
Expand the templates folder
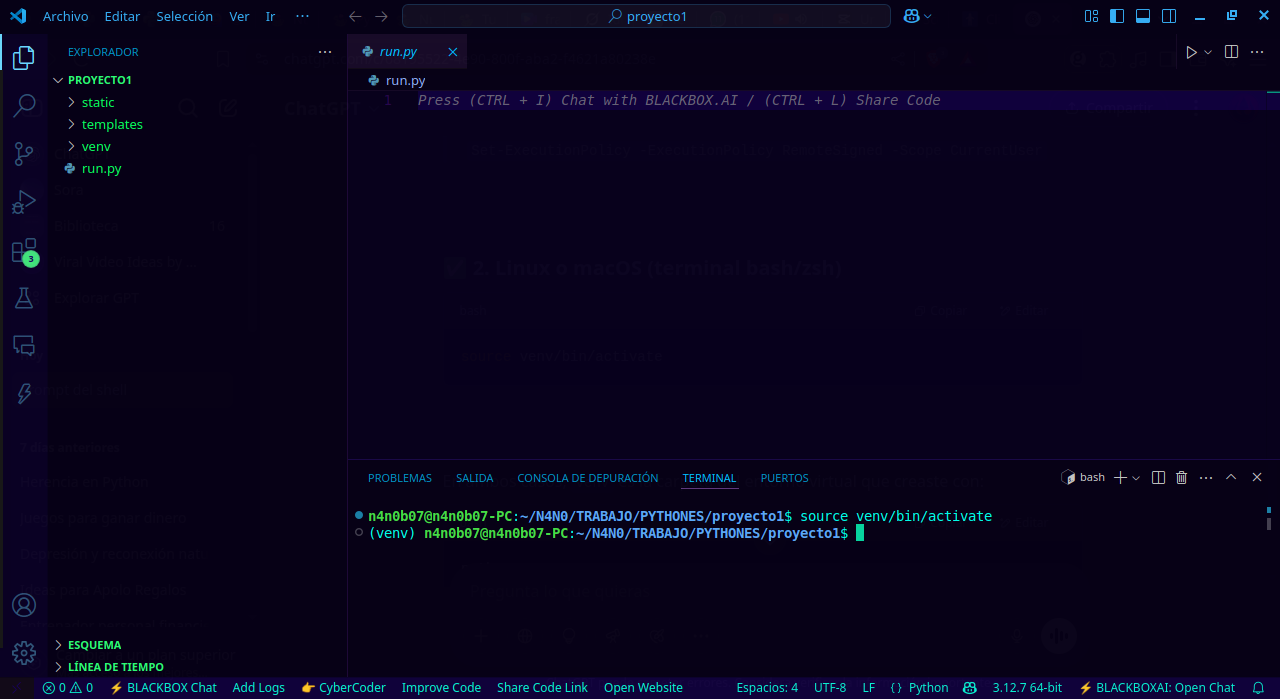[111, 124]
